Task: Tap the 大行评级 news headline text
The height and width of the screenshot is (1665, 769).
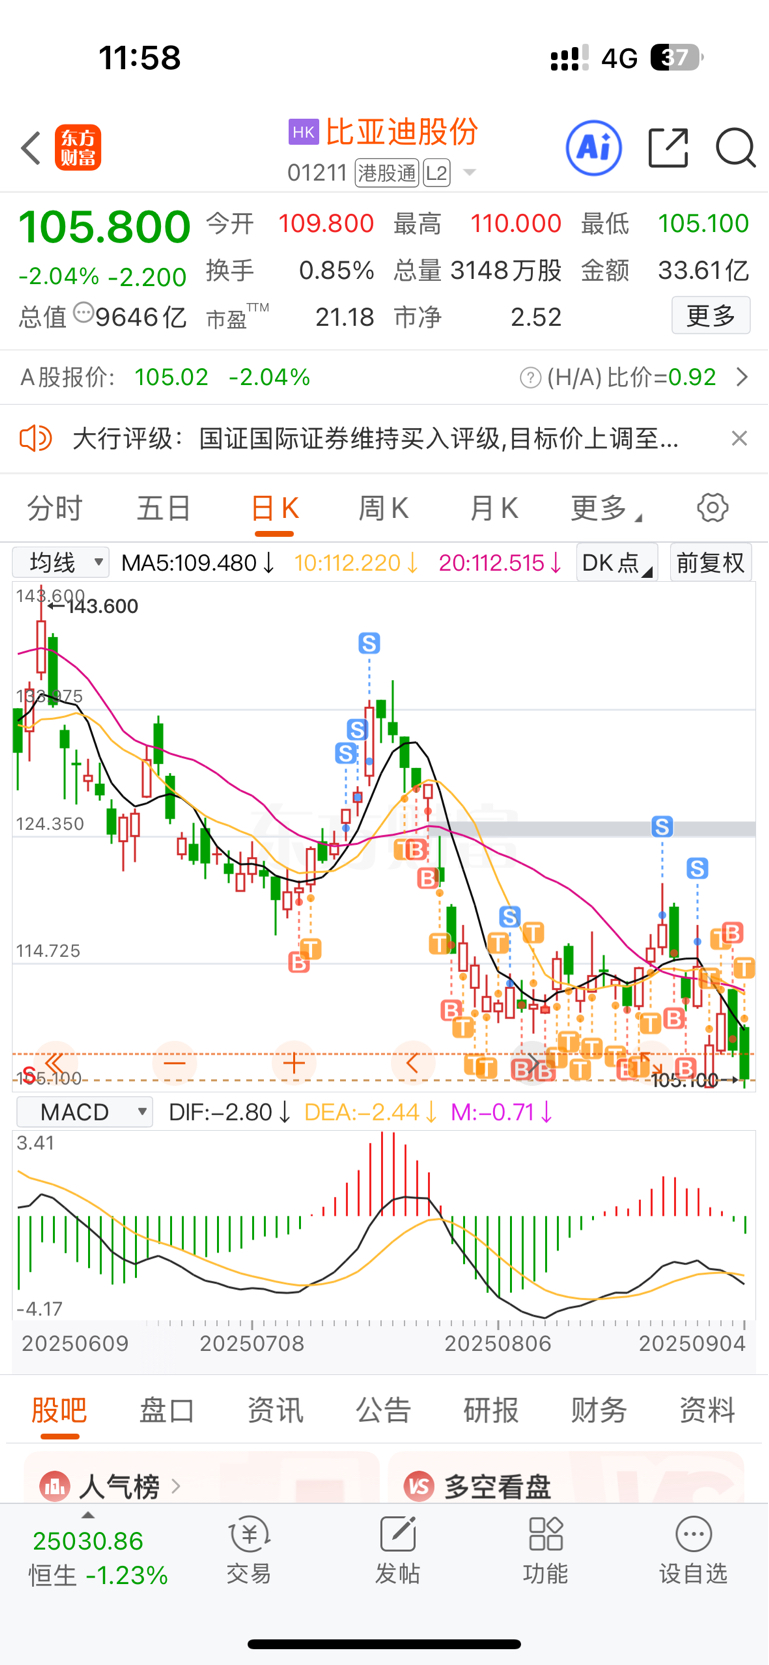Action: point(376,438)
